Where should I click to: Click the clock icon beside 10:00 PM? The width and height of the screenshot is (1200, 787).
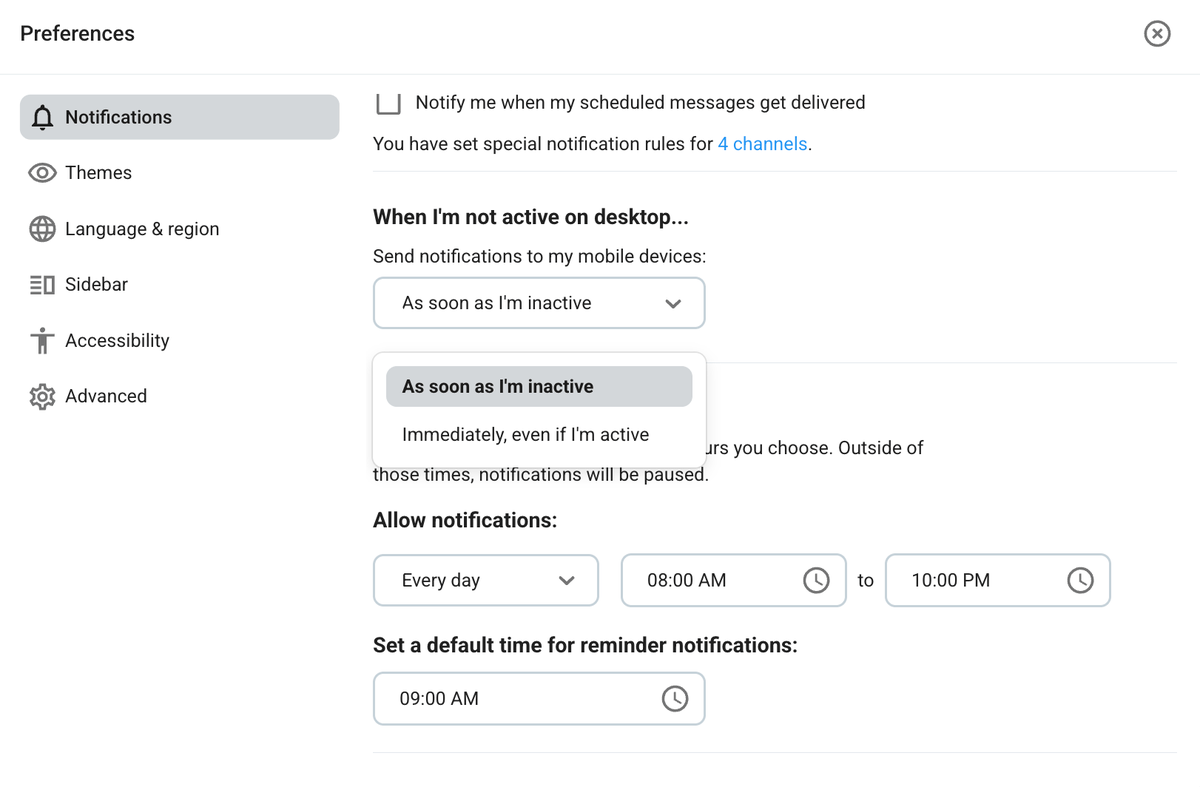tap(1080, 580)
